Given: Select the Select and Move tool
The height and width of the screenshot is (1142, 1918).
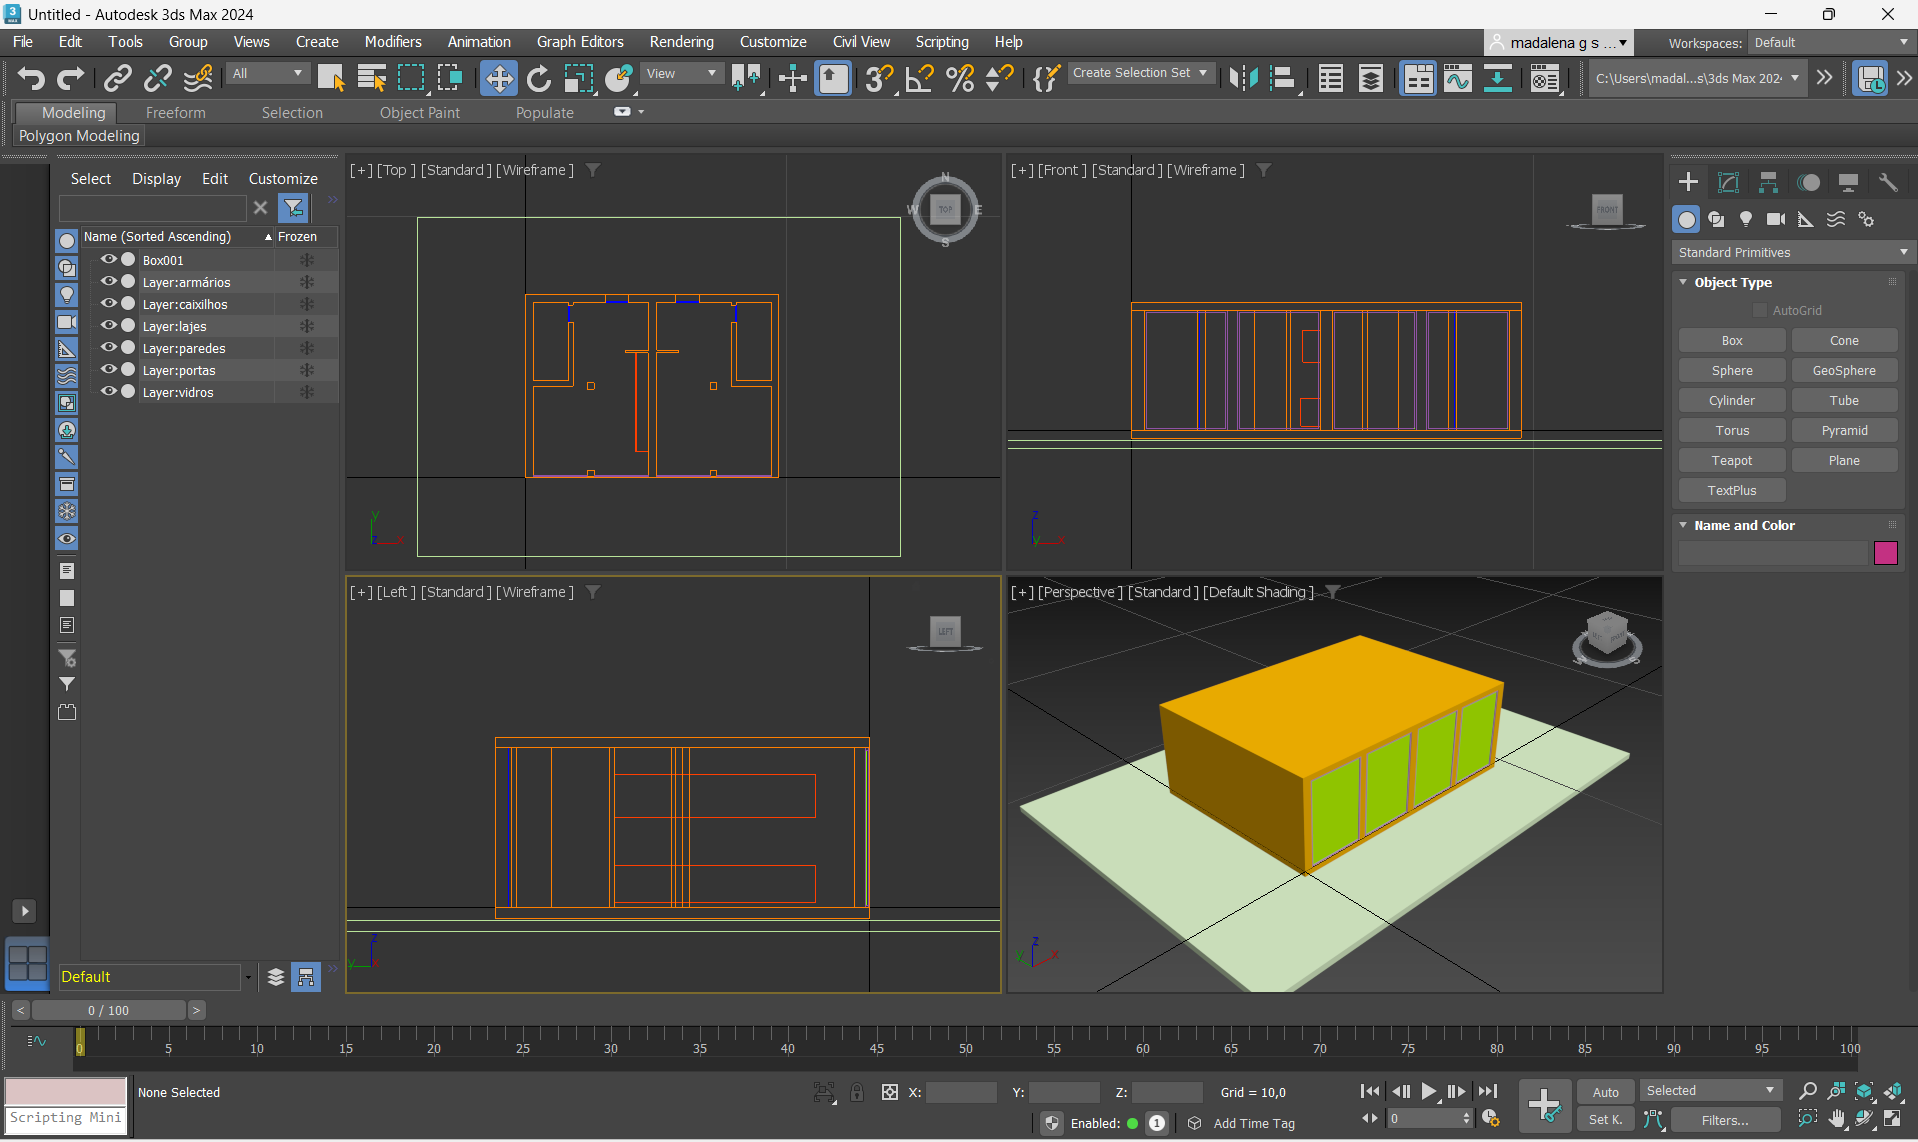Looking at the screenshot, I should pyautogui.click(x=498, y=78).
